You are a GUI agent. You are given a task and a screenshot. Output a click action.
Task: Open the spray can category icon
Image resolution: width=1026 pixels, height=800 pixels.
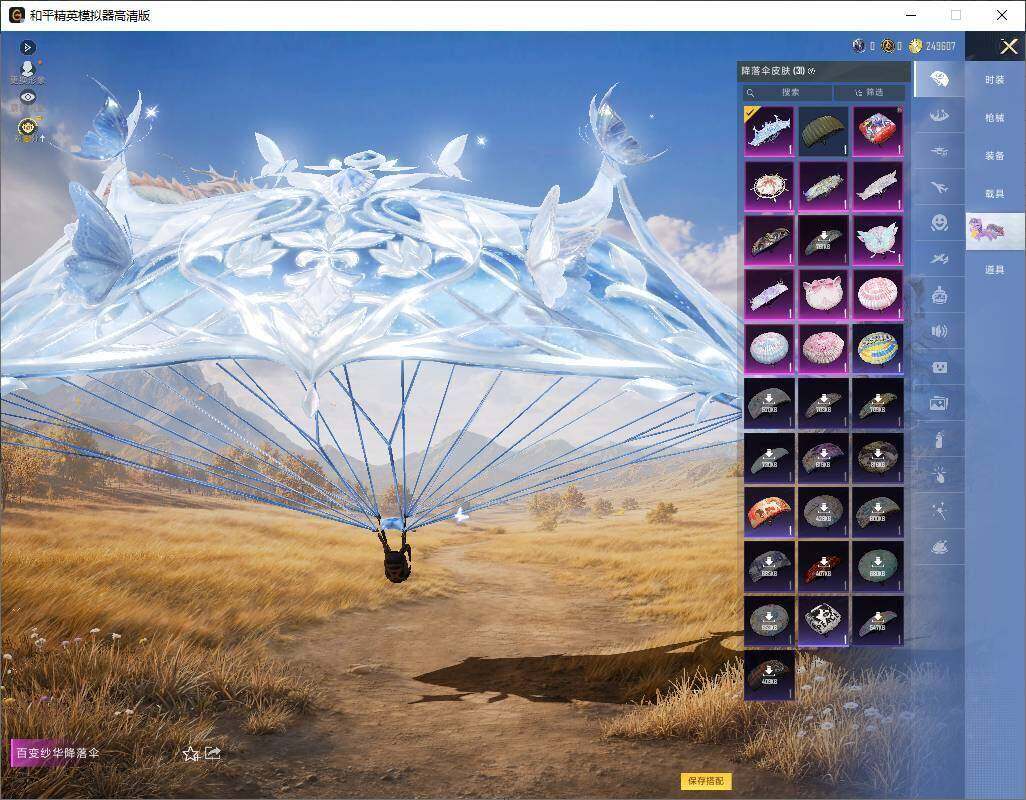(939, 439)
